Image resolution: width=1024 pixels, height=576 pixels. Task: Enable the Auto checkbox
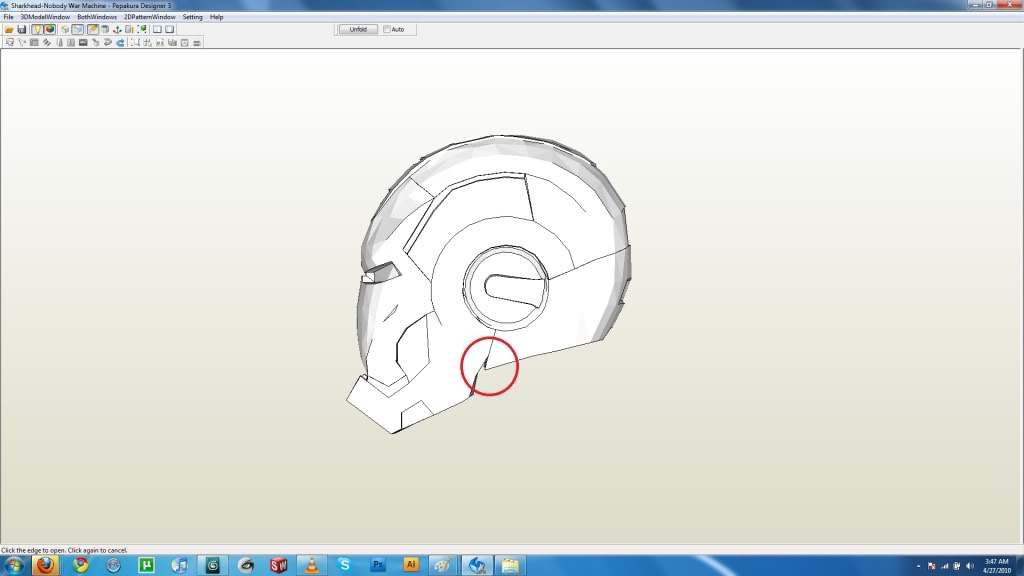(x=387, y=29)
